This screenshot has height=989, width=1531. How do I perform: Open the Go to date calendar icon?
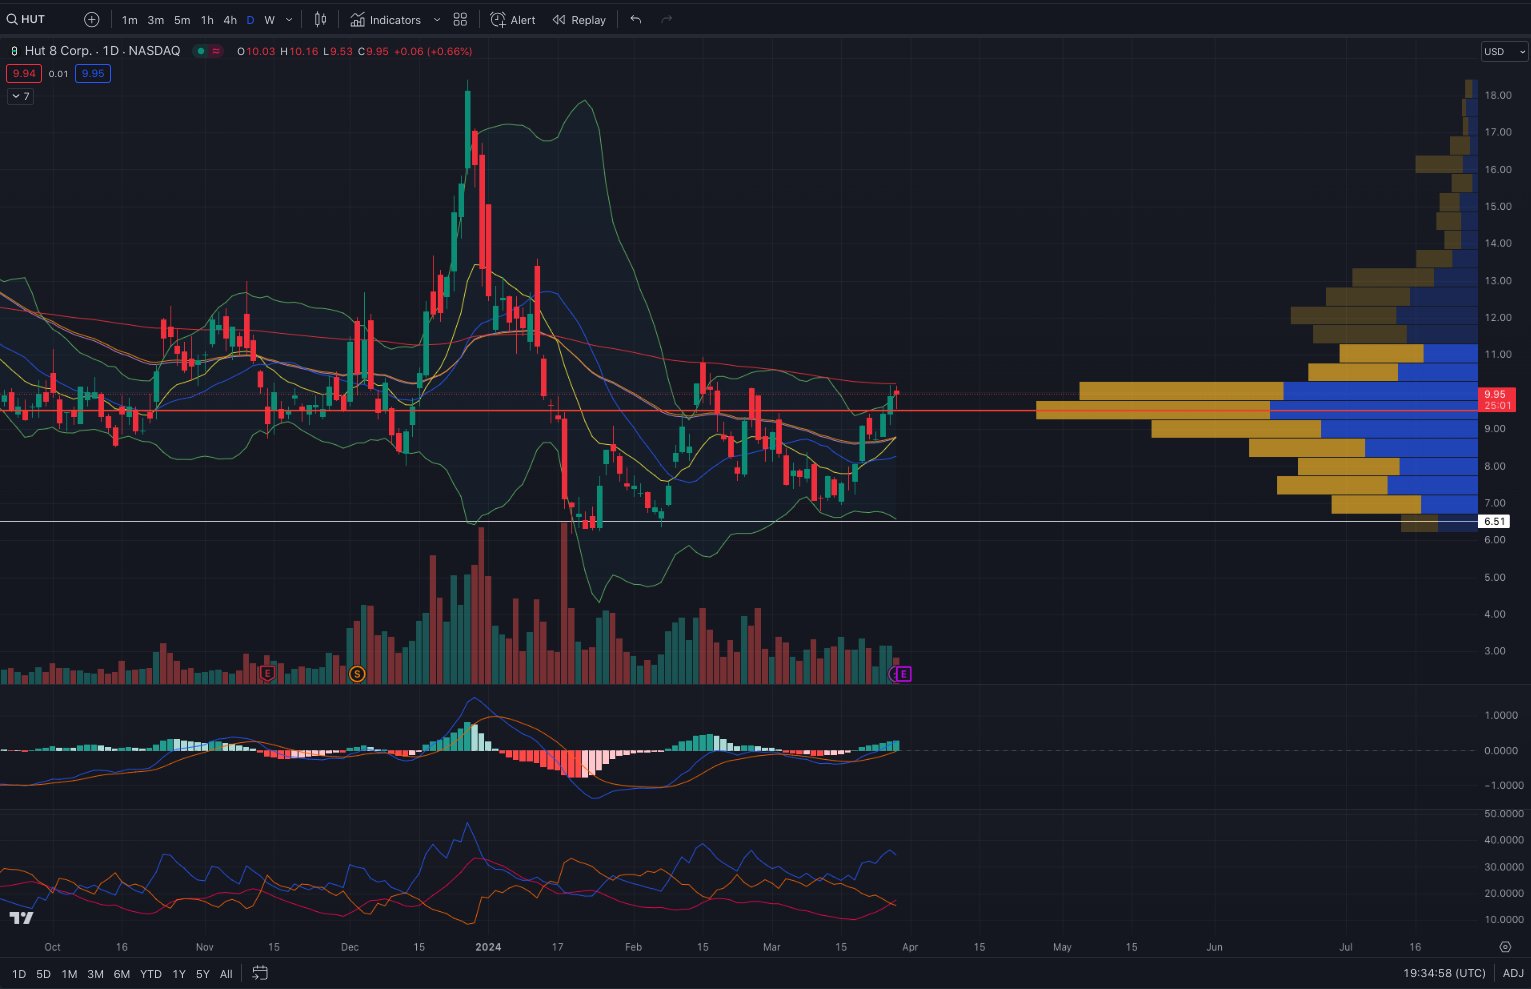click(x=260, y=973)
